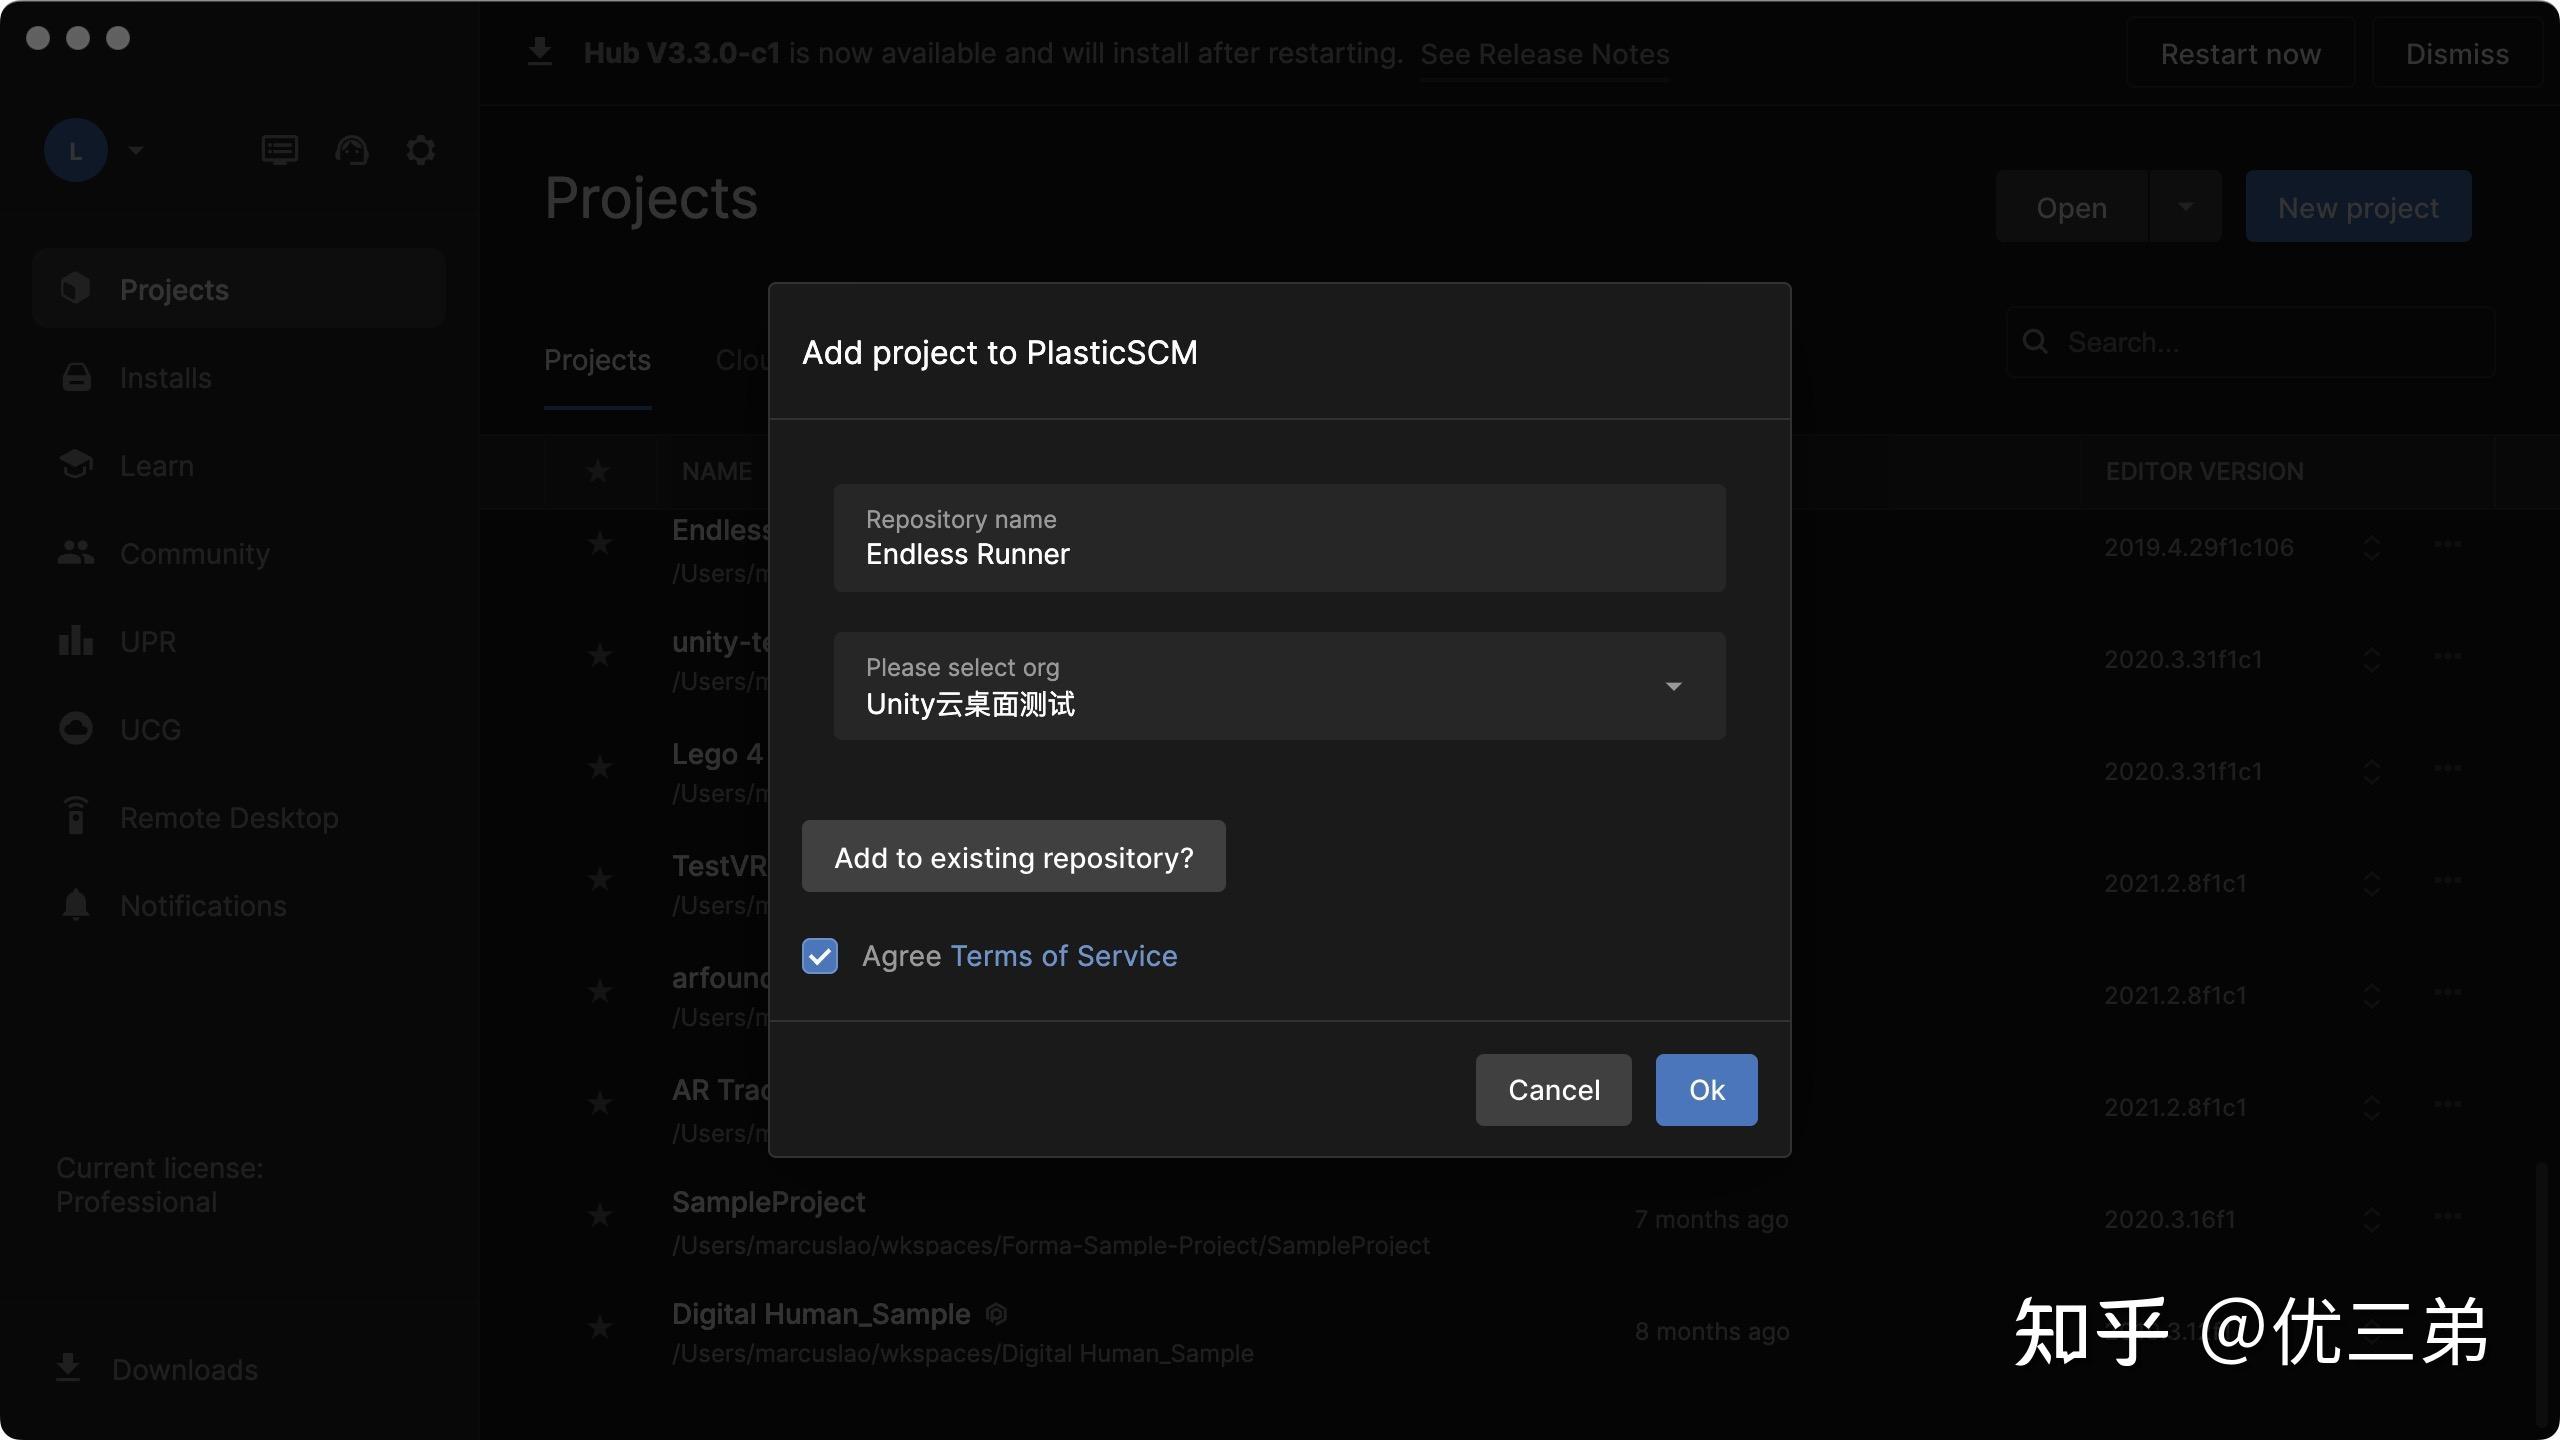Open the UPR chart icon
Image resolution: width=2560 pixels, height=1440 pixels.
point(76,641)
